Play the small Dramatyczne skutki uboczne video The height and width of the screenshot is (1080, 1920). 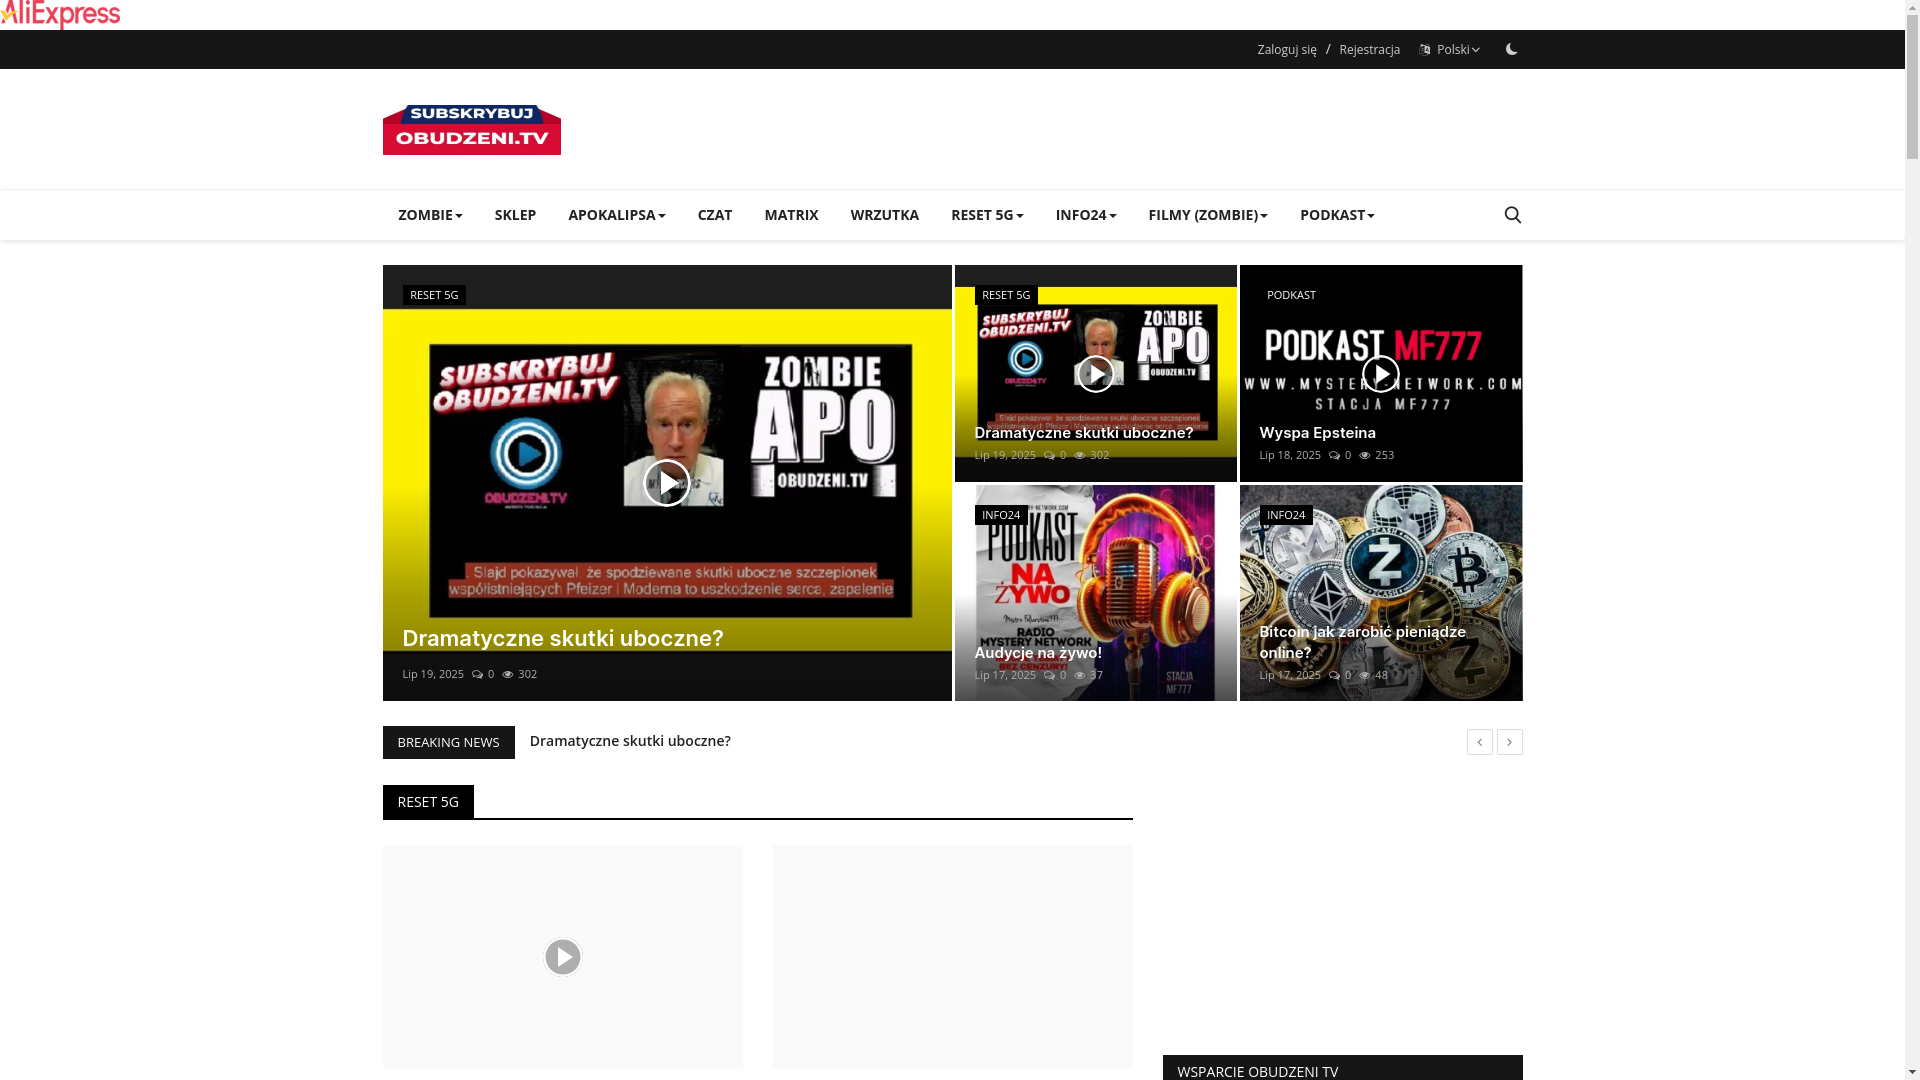[x=1096, y=374]
